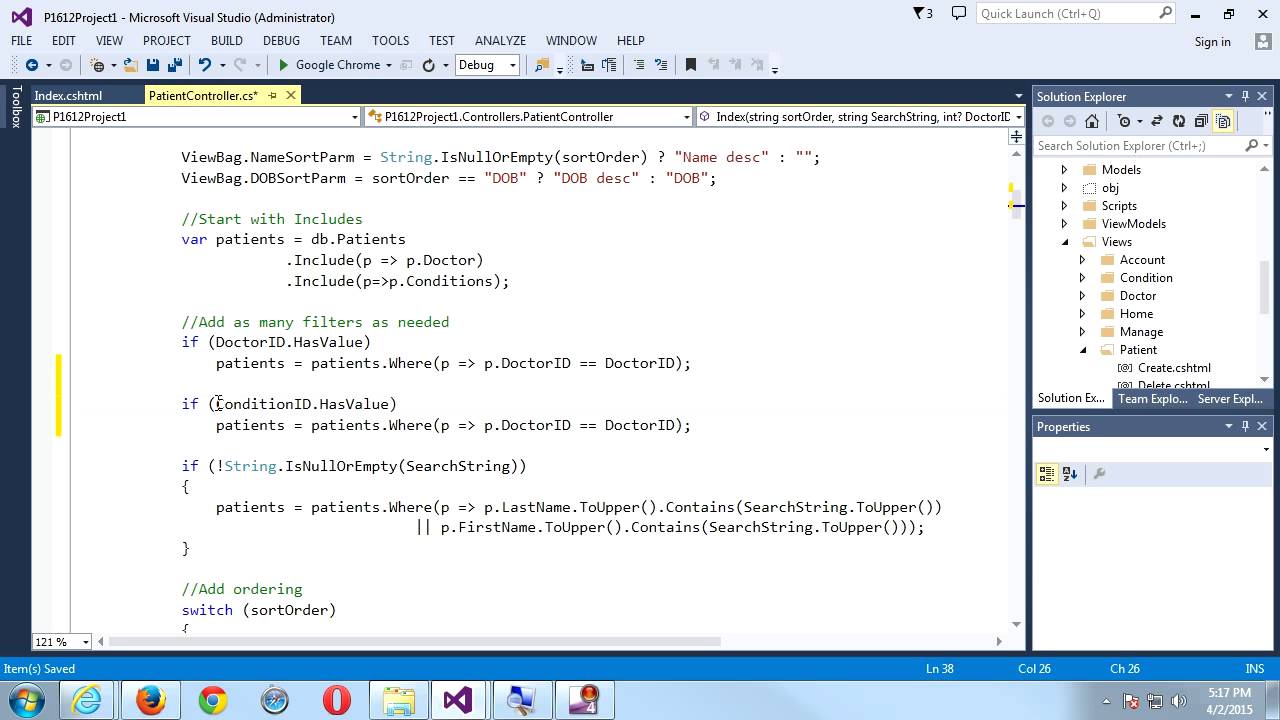1280x720 pixels.
Task: Toggle a bookmark on the current line
Action: 691,65
